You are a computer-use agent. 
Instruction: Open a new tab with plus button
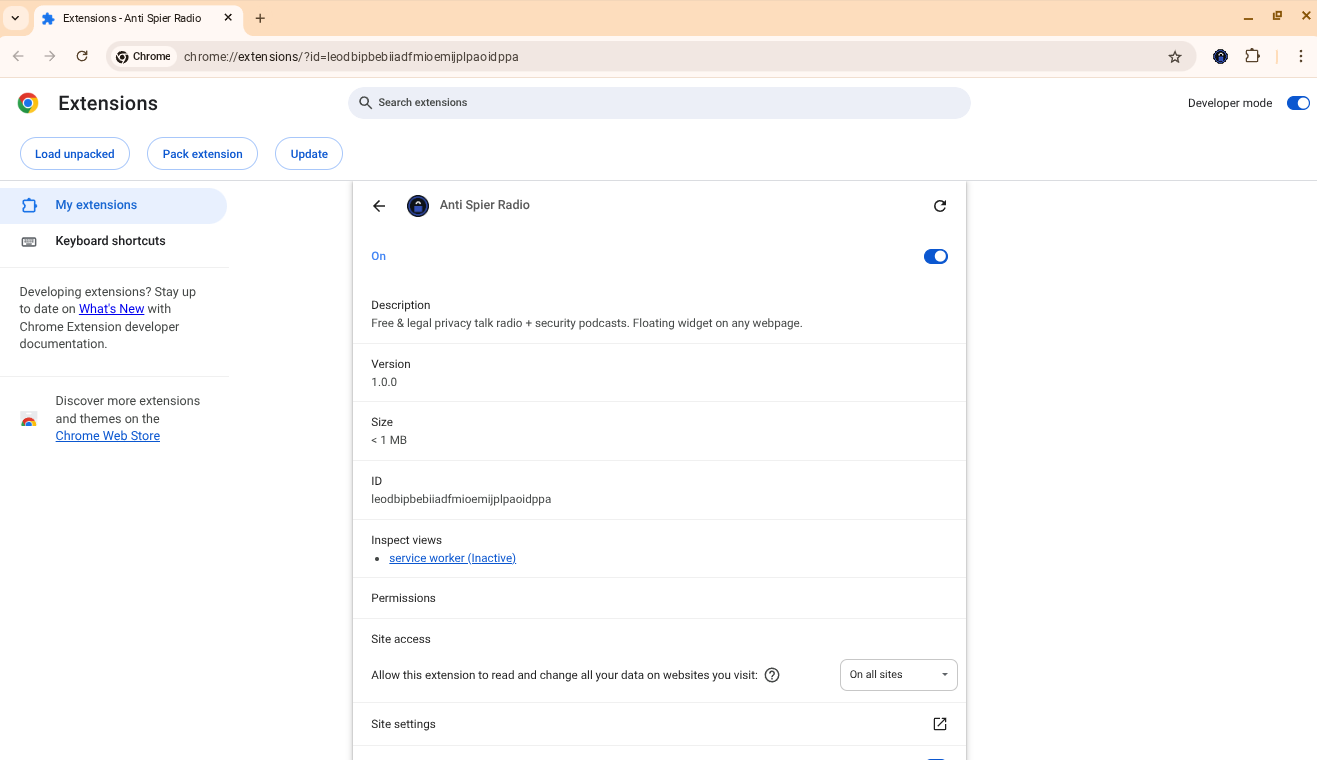coord(260,18)
